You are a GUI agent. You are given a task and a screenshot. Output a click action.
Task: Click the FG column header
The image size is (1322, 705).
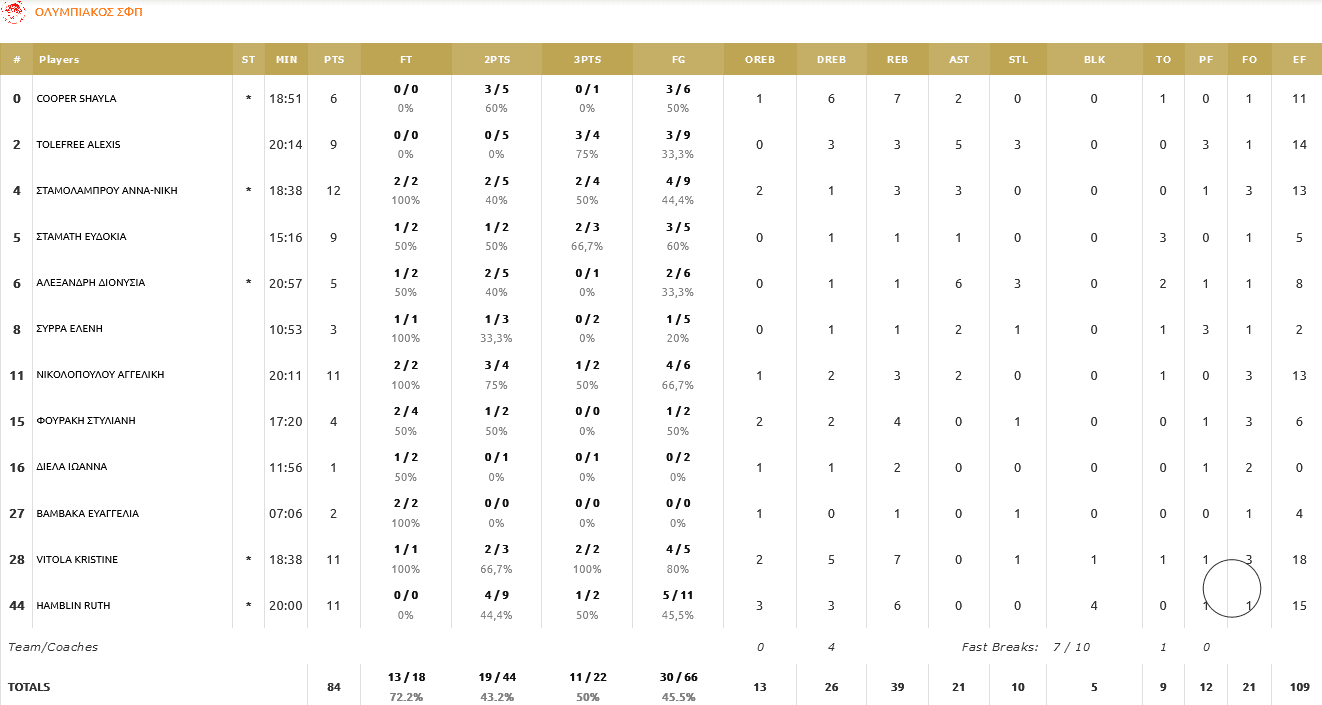[x=678, y=59]
